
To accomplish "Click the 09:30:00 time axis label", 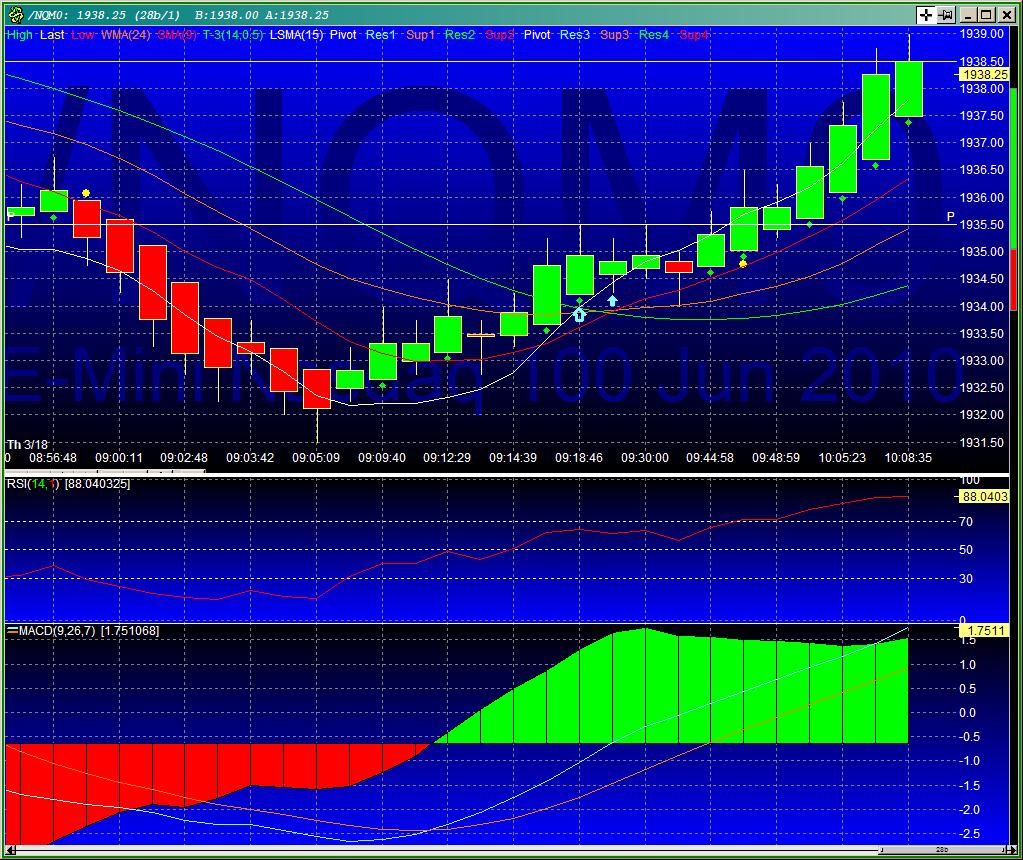I will click(x=645, y=458).
